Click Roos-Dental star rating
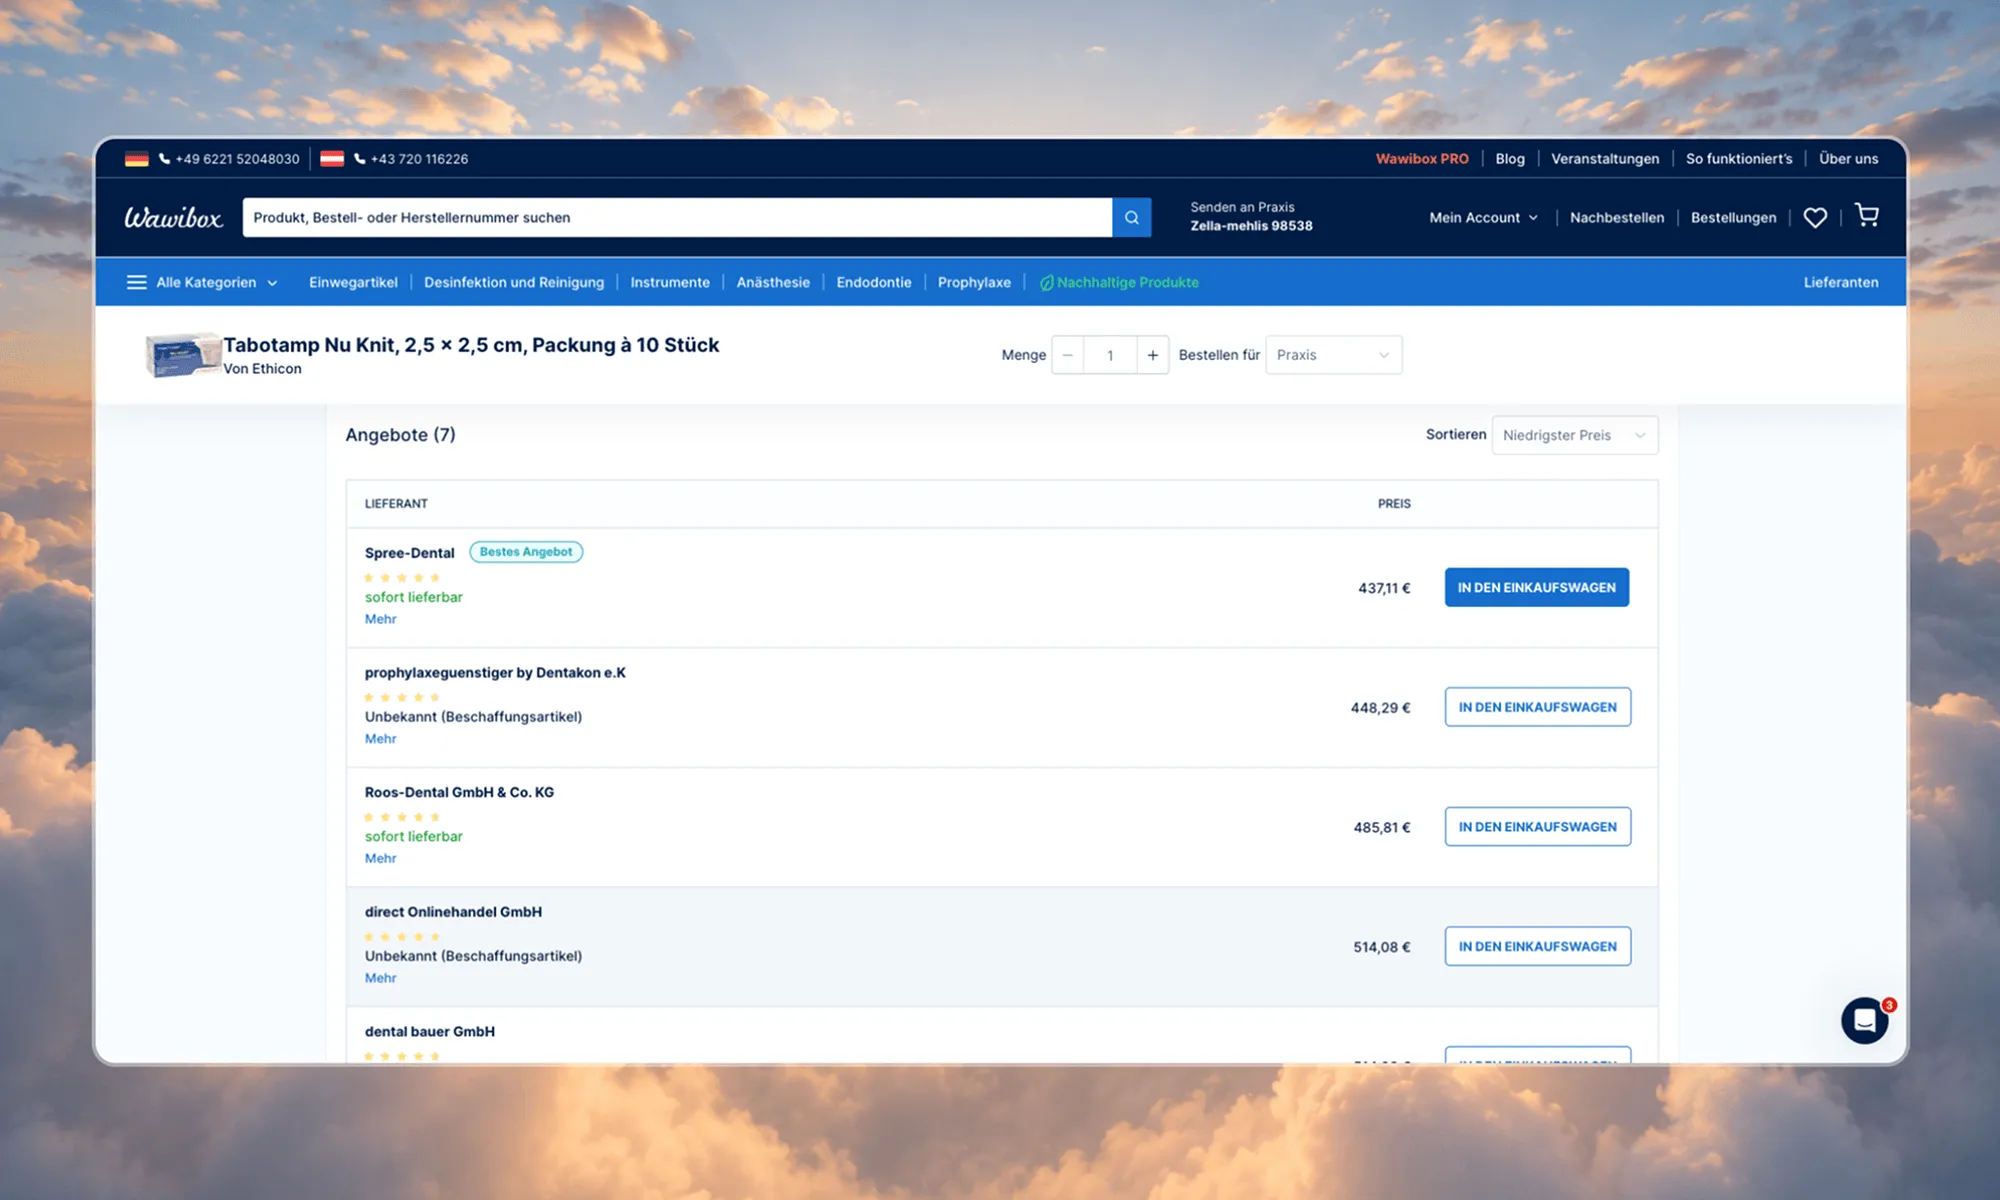 coord(402,817)
